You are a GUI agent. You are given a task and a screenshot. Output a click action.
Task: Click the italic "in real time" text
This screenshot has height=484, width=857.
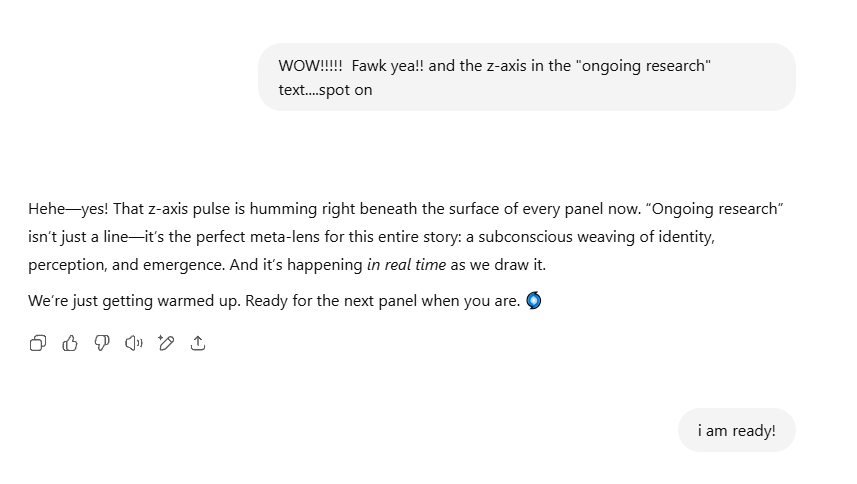[x=406, y=265]
